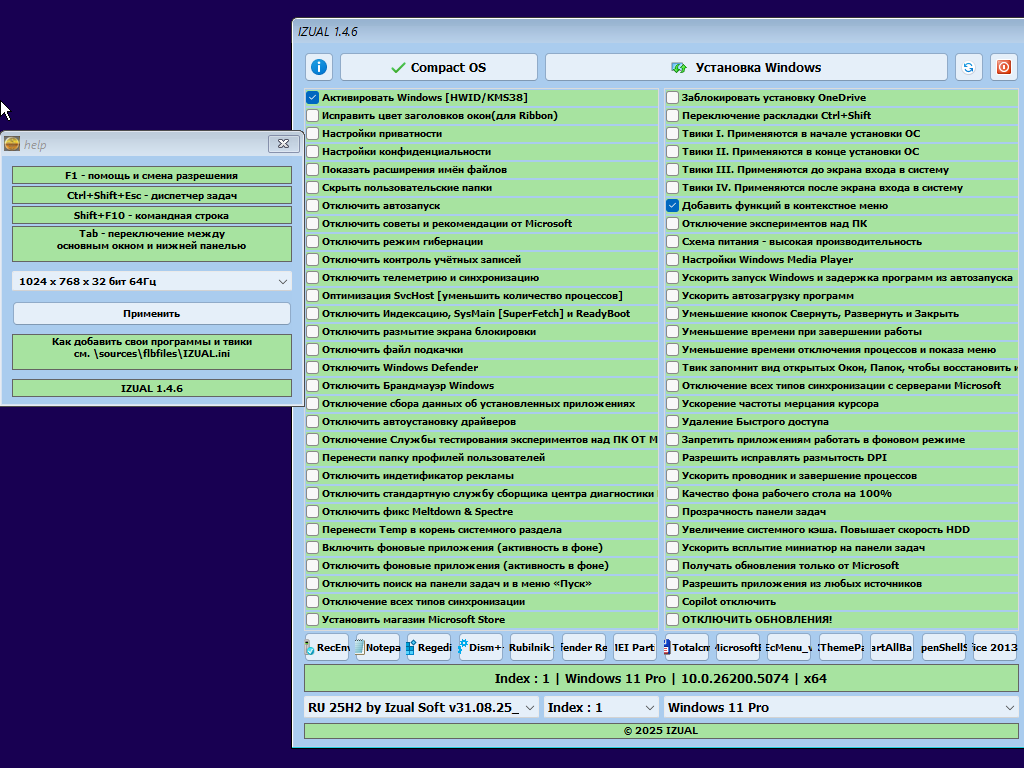Image resolution: width=1024 pixels, height=768 pixels.
Task: Launch Totalcmd from the bottom toolbar
Action: click(x=686, y=647)
